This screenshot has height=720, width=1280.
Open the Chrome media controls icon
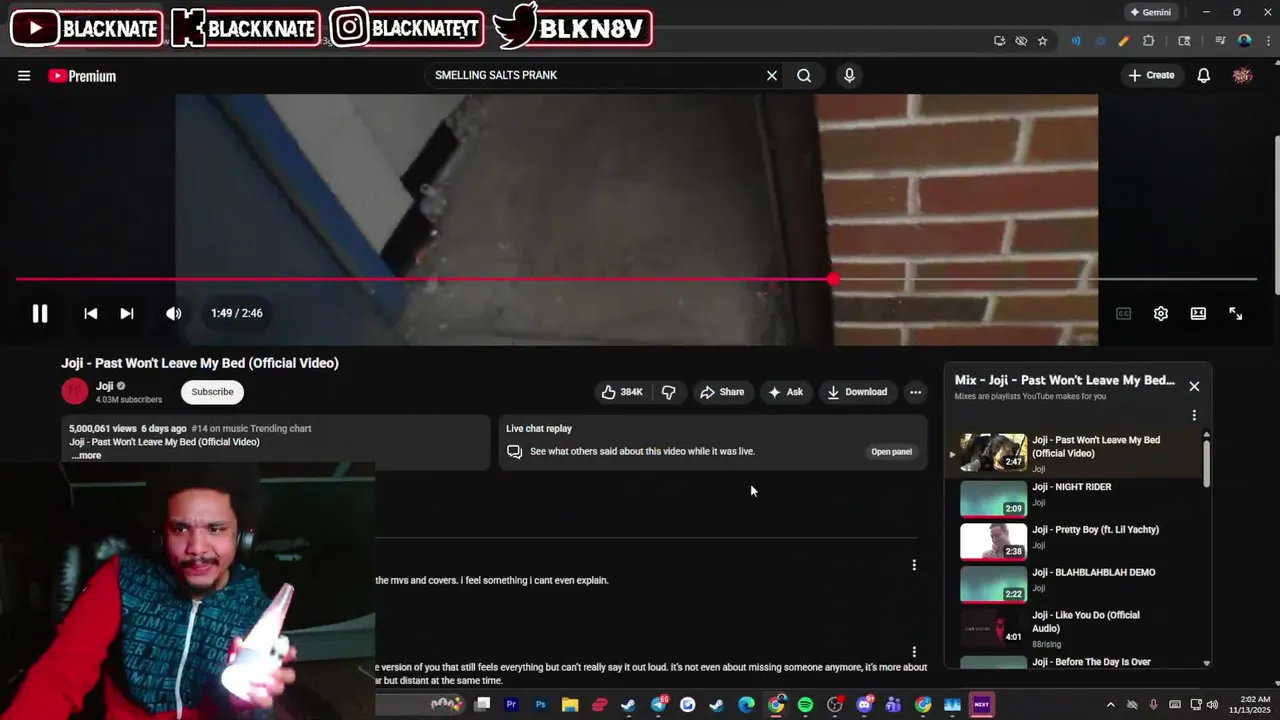tap(1220, 41)
